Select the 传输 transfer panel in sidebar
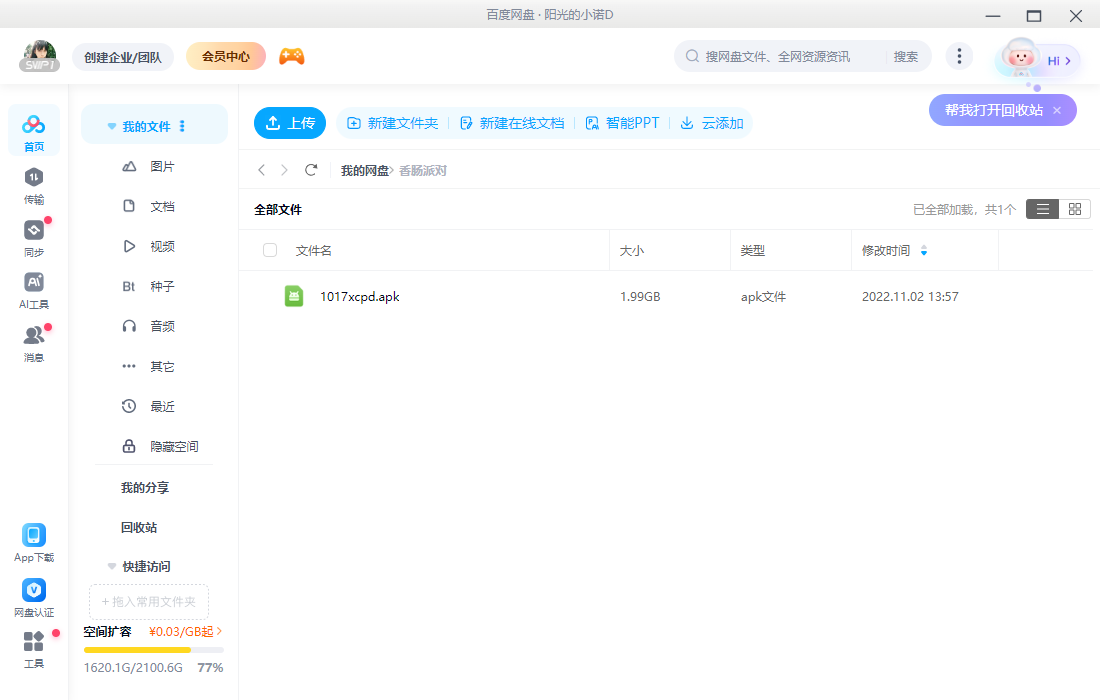 33,188
